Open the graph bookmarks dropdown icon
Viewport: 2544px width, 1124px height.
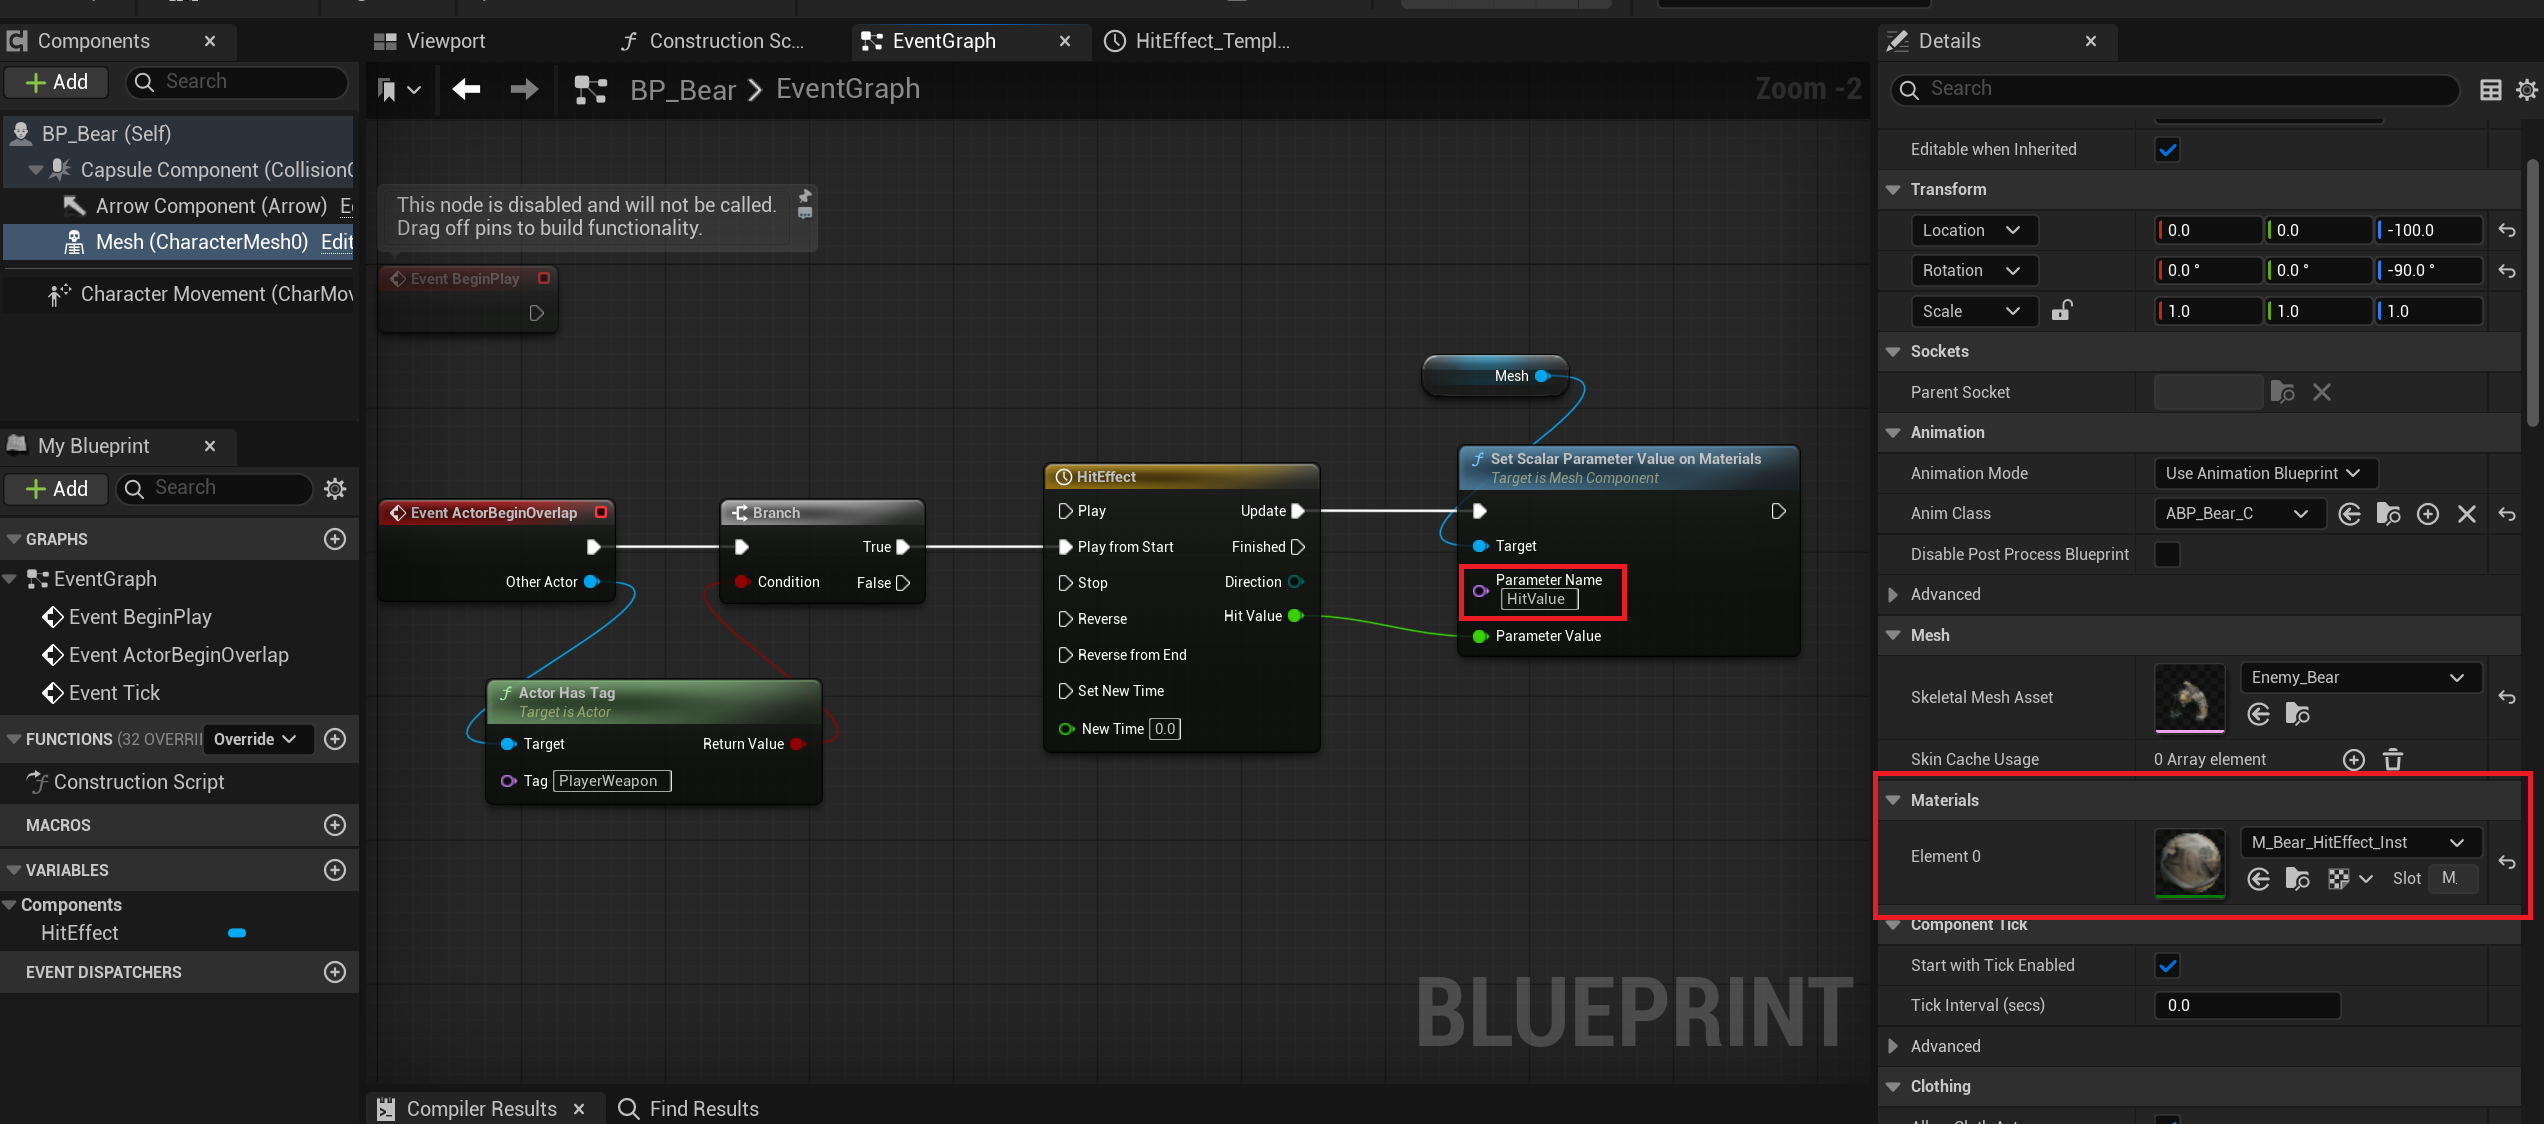398,90
